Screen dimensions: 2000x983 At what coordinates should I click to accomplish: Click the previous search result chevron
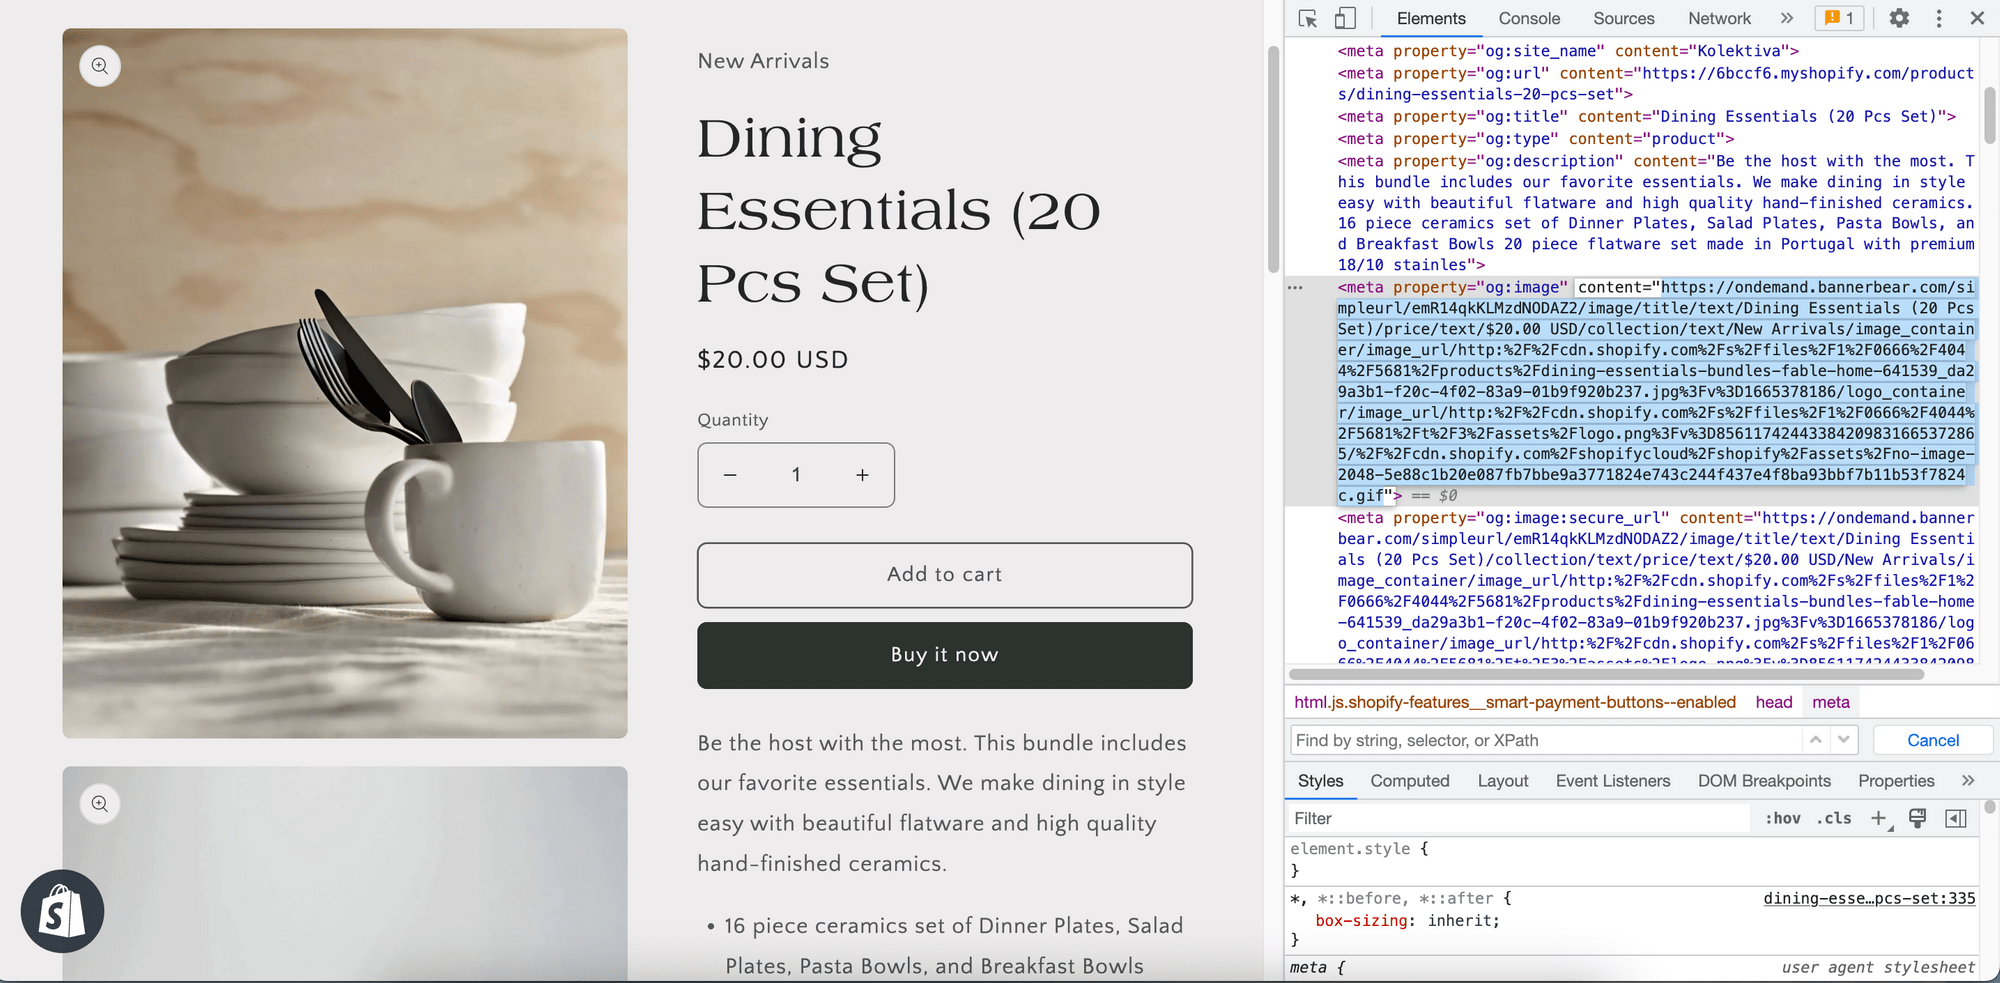coord(1815,740)
